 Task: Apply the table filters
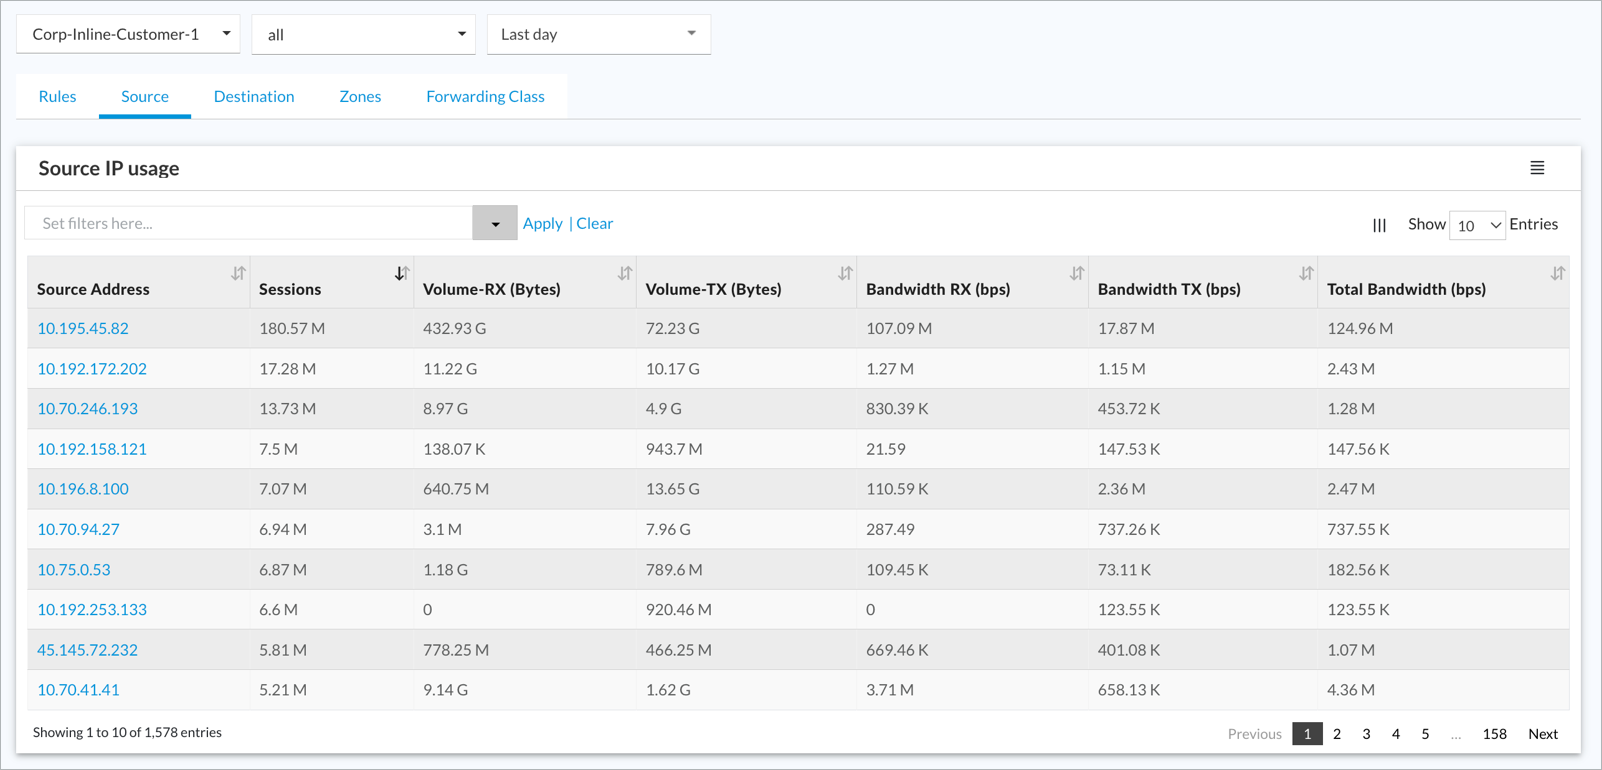[543, 223]
